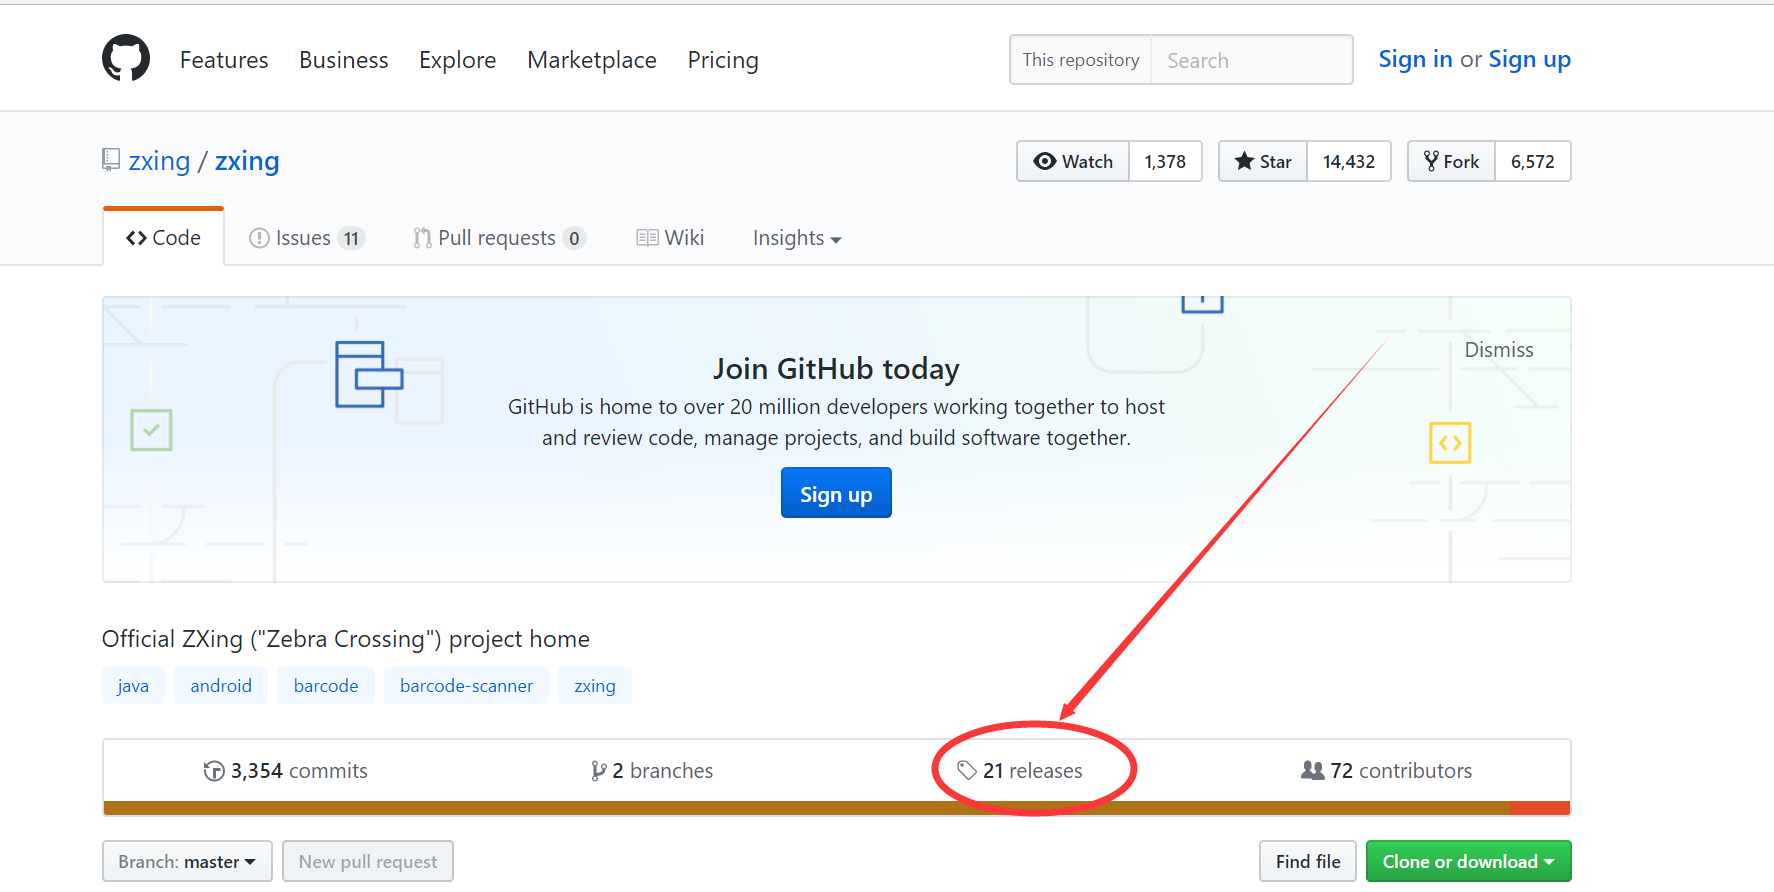
Task: Open the zxing owner link
Action: [x=159, y=161]
